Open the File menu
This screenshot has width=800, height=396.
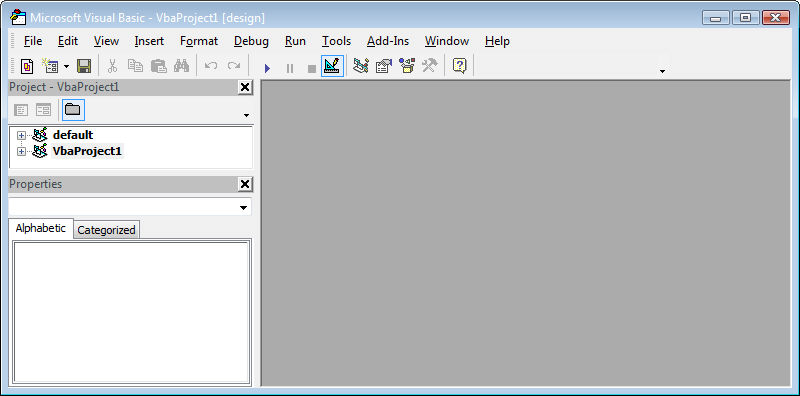pyautogui.click(x=33, y=41)
